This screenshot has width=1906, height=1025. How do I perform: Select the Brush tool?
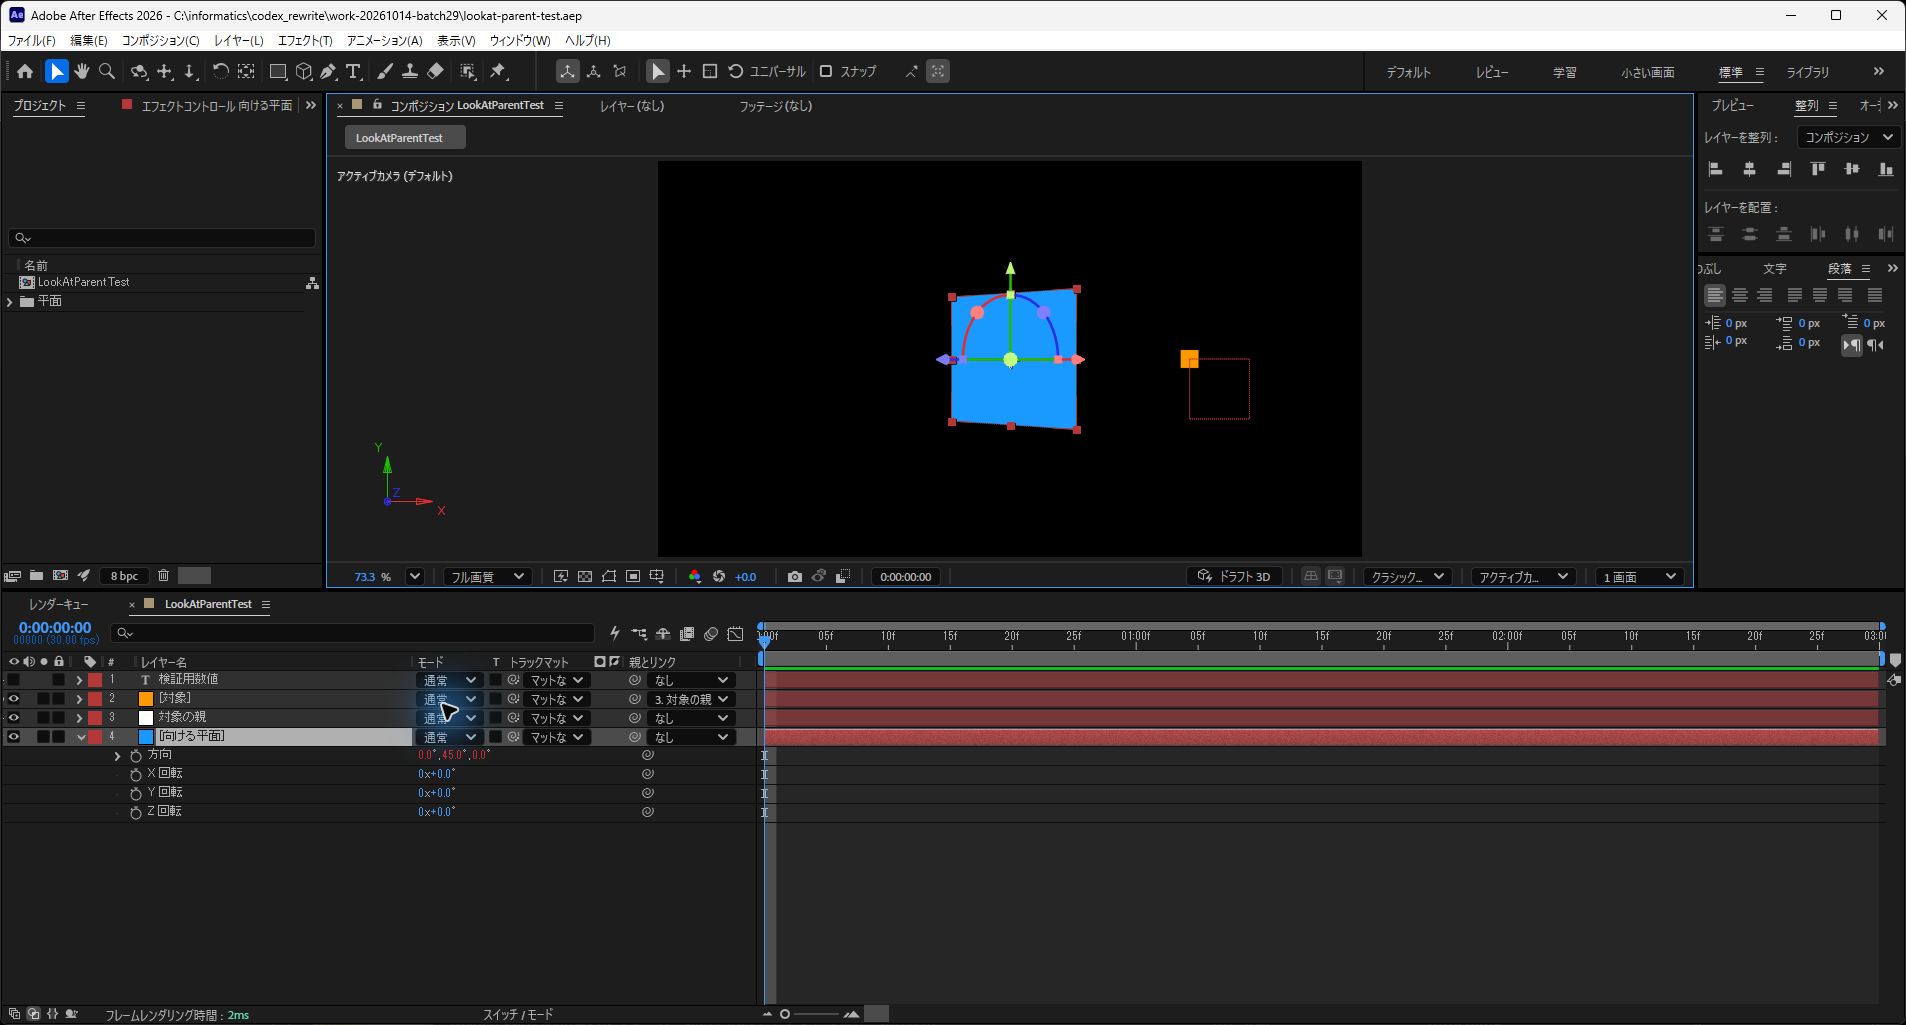[x=385, y=71]
